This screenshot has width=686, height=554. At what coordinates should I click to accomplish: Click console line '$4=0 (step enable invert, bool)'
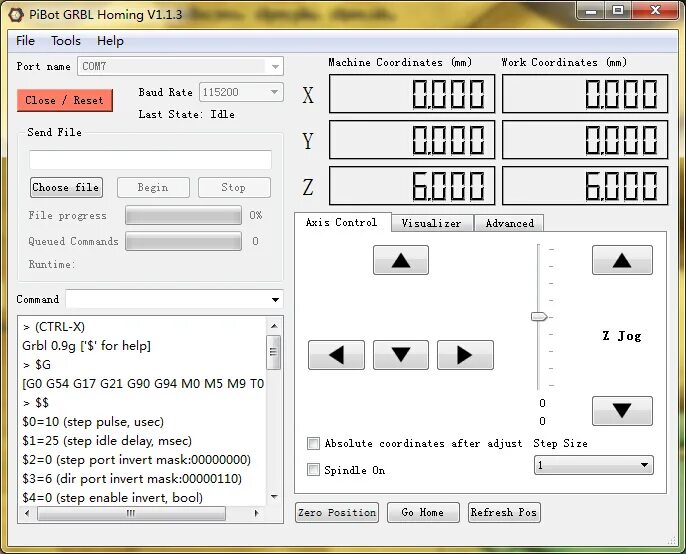(x=112, y=498)
